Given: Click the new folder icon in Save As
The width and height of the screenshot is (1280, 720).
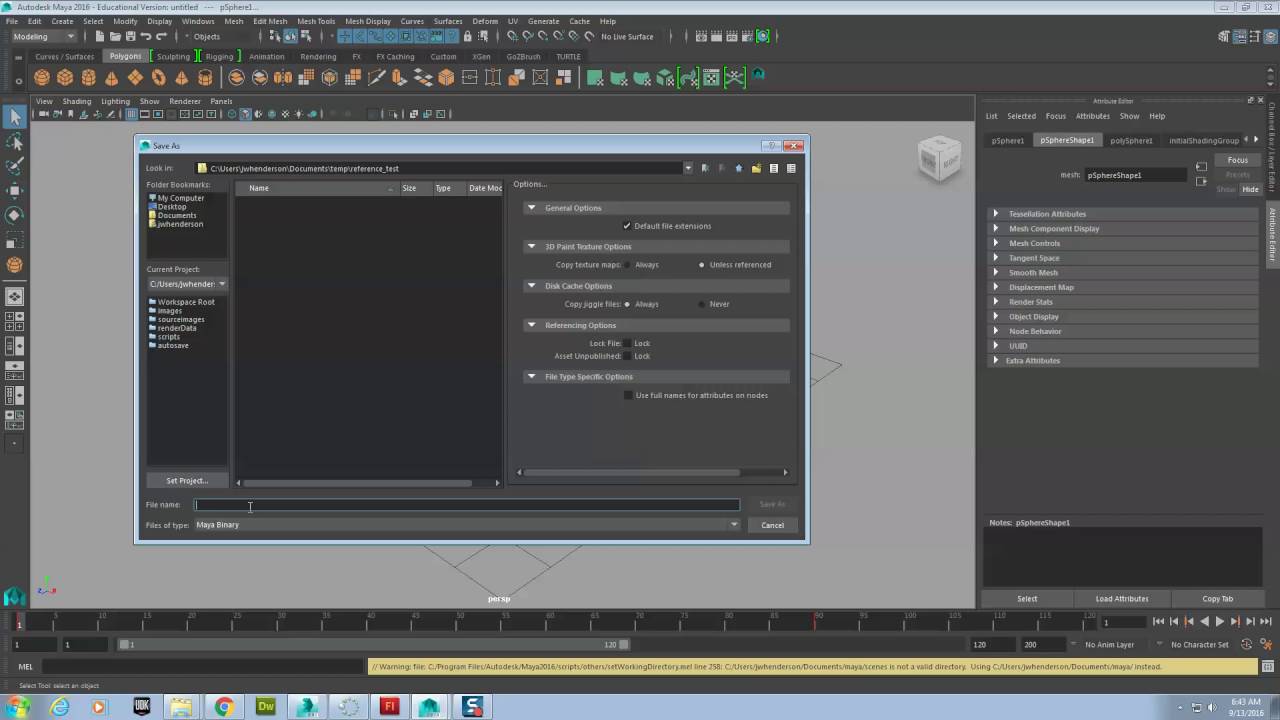Looking at the screenshot, I should pos(756,168).
